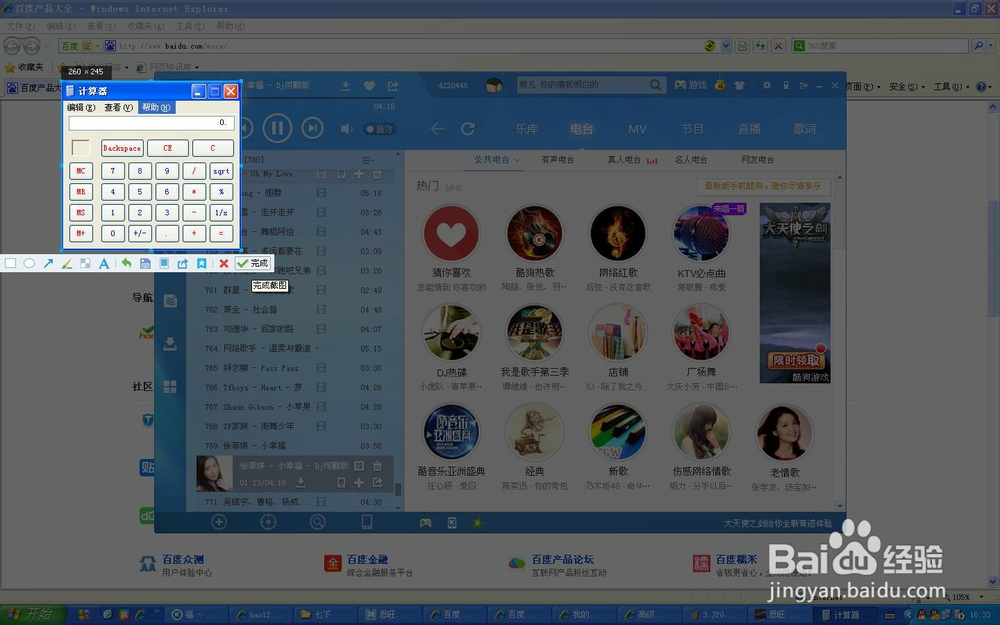Mute the music player volume
The width and height of the screenshot is (1000, 625).
click(345, 128)
